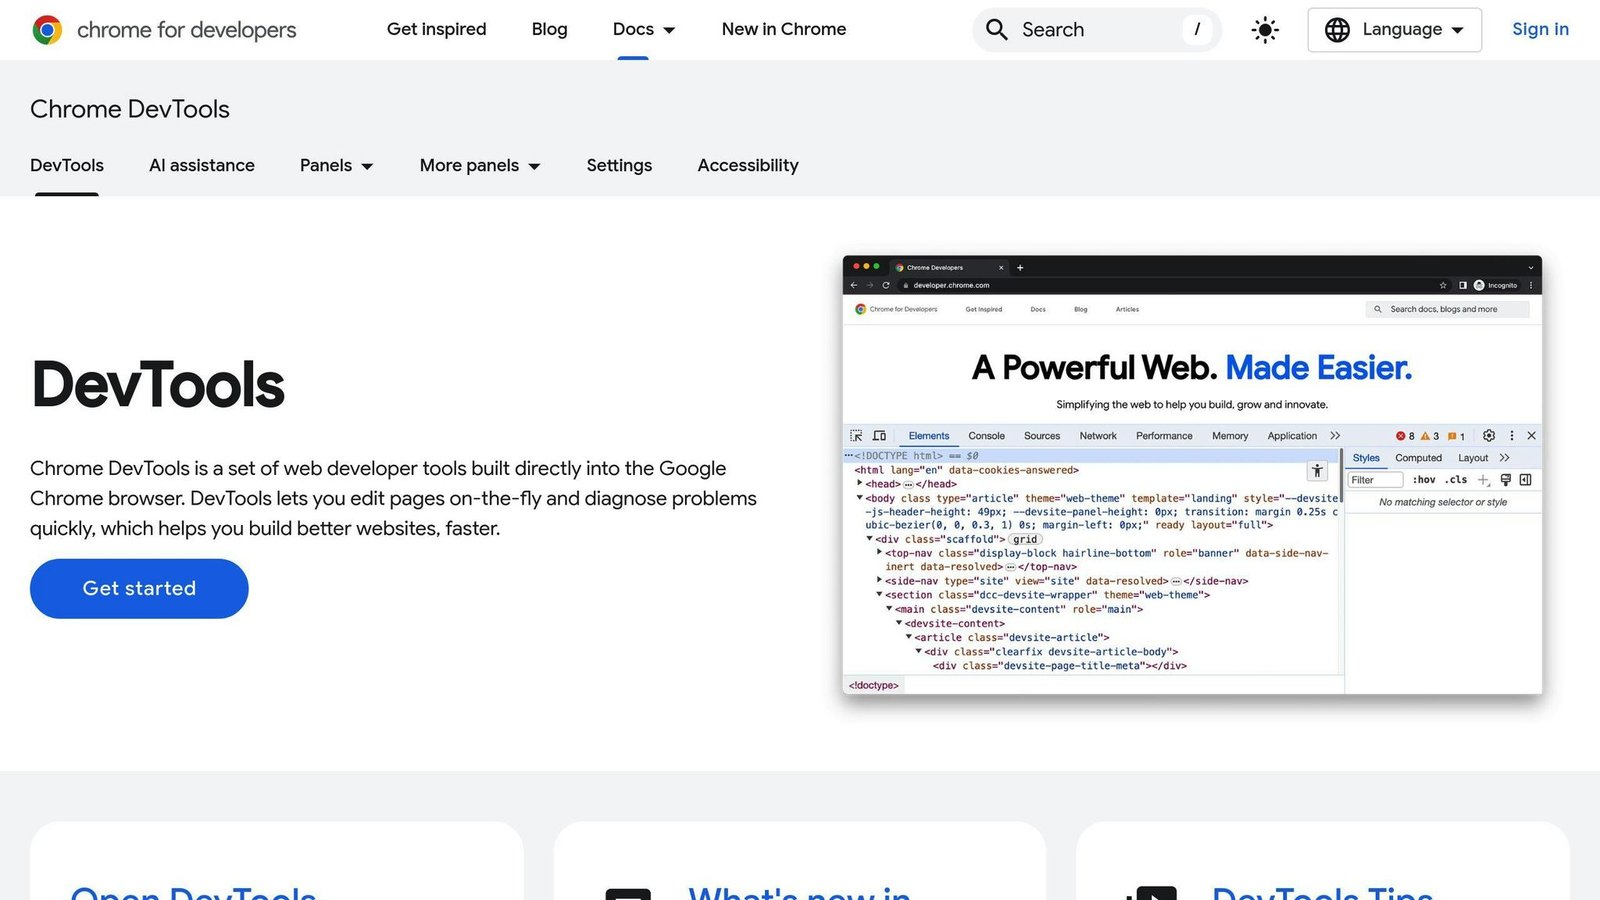Click the Chrome logo icon
Image resolution: width=1600 pixels, height=900 pixels.
[x=47, y=30]
